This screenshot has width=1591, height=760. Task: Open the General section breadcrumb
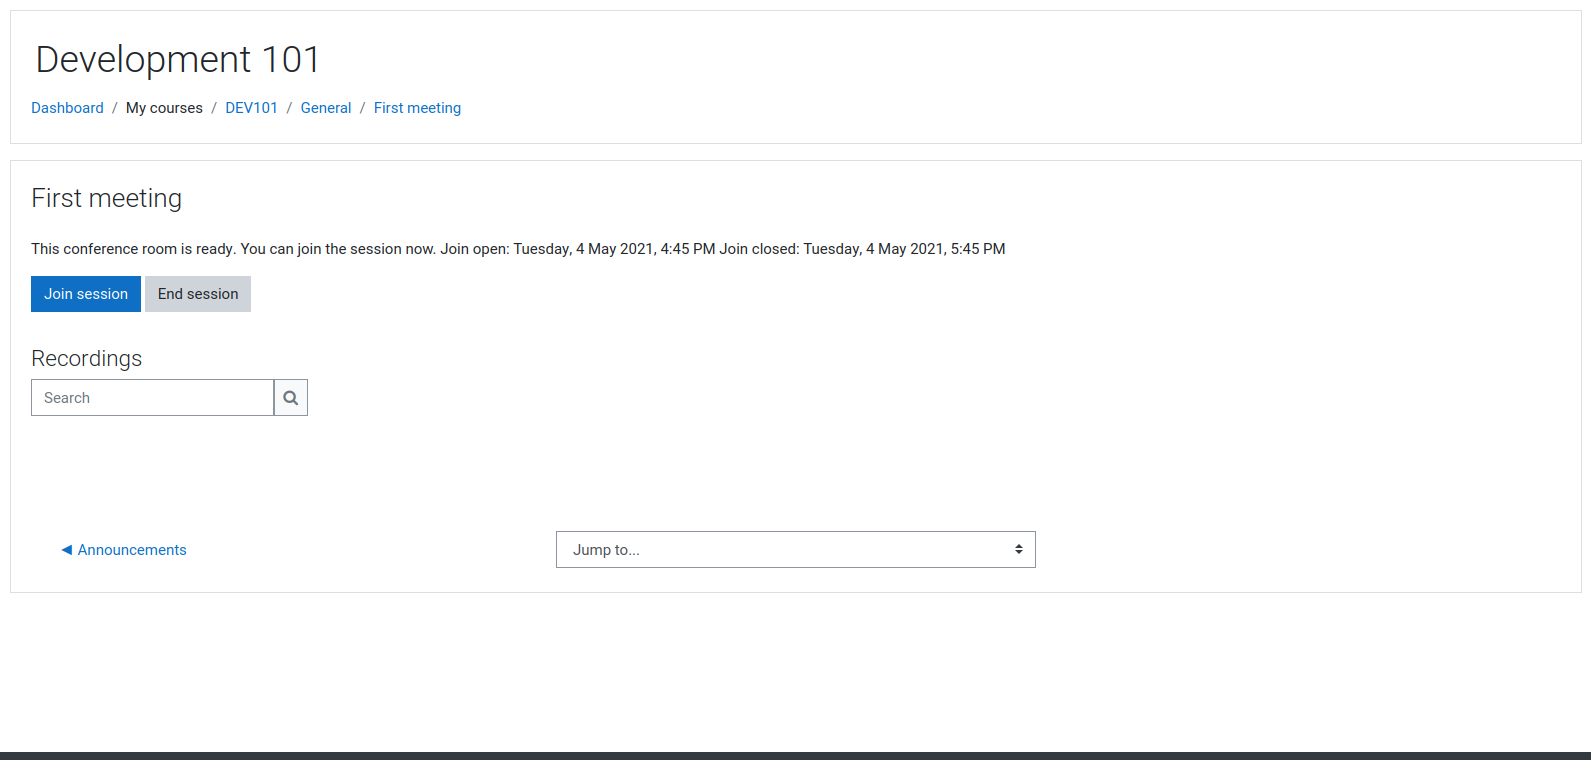(326, 108)
